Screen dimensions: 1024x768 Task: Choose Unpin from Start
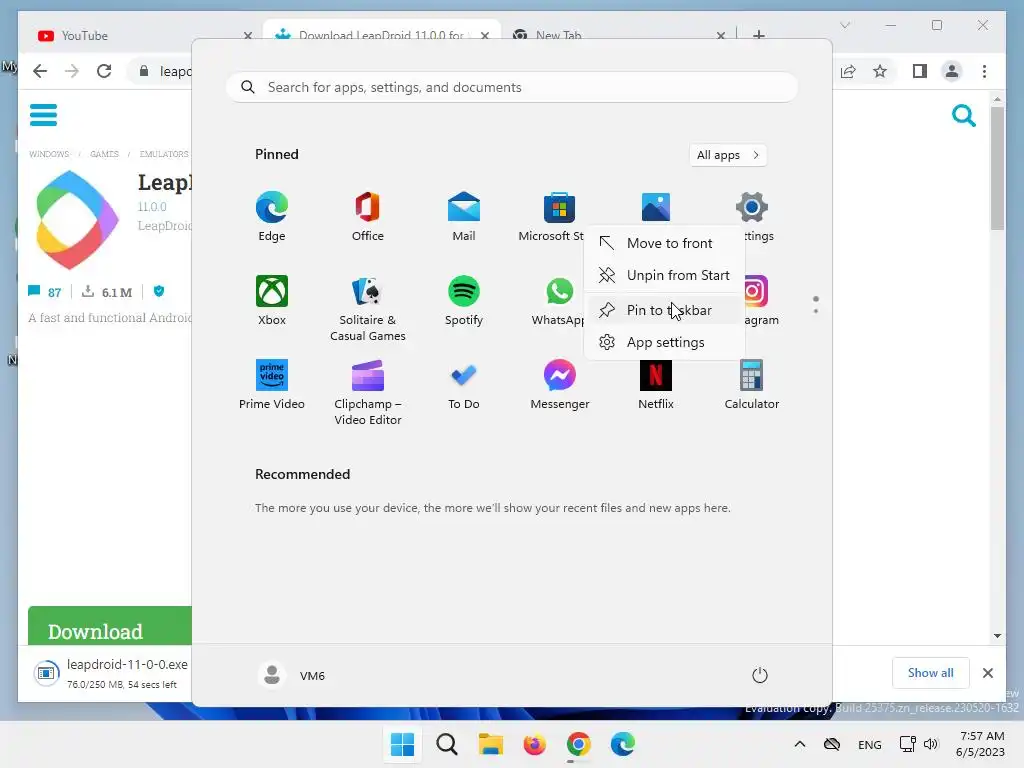665,275
